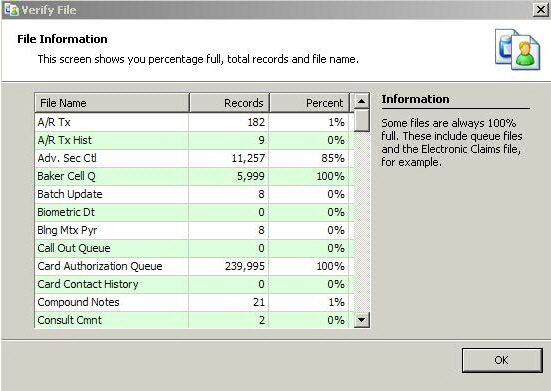The height and width of the screenshot is (391, 551).
Task: Select the Card Authorization Queue row
Action: (192, 266)
